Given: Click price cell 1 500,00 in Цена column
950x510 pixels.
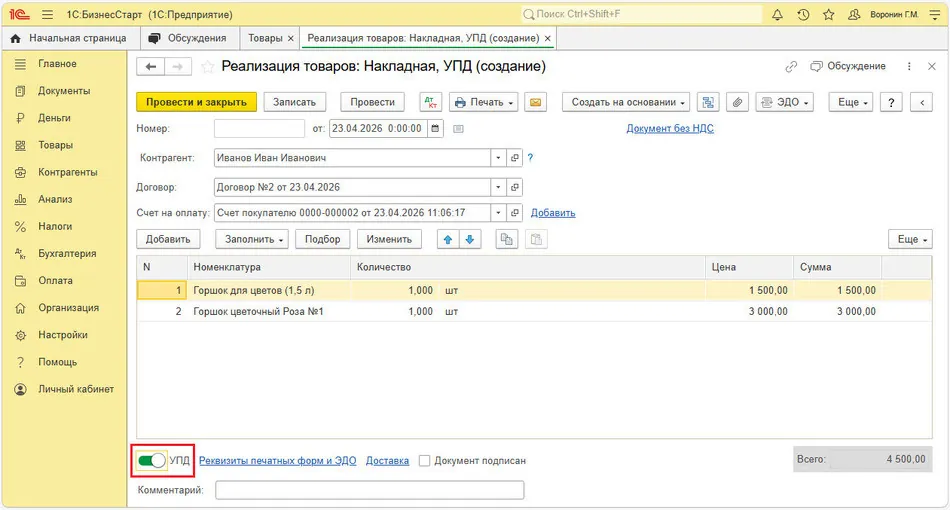Looking at the screenshot, I should (x=749, y=290).
